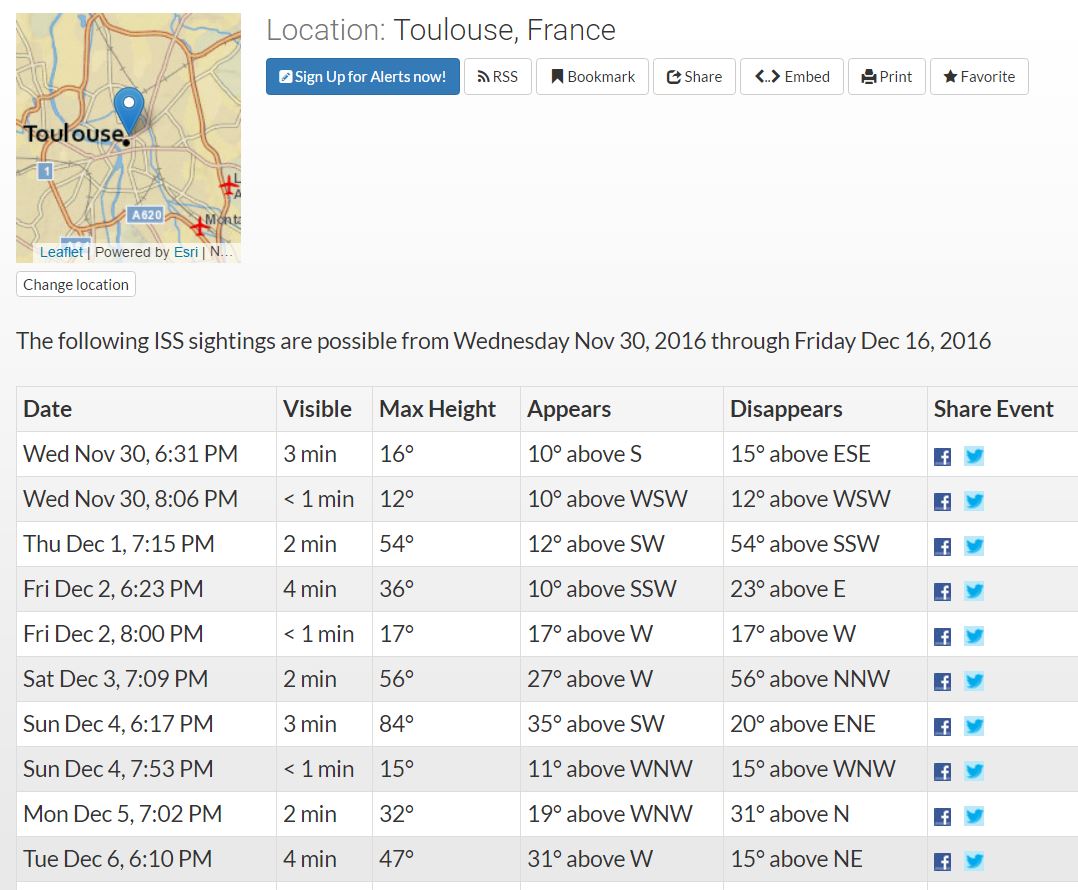Viewport: 1078px width, 890px height.
Task: Mark Toulouse as Favorite
Action: pyautogui.click(x=978, y=77)
